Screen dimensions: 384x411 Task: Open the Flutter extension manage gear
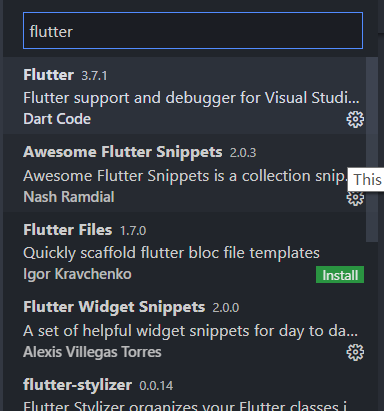(x=355, y=119)
